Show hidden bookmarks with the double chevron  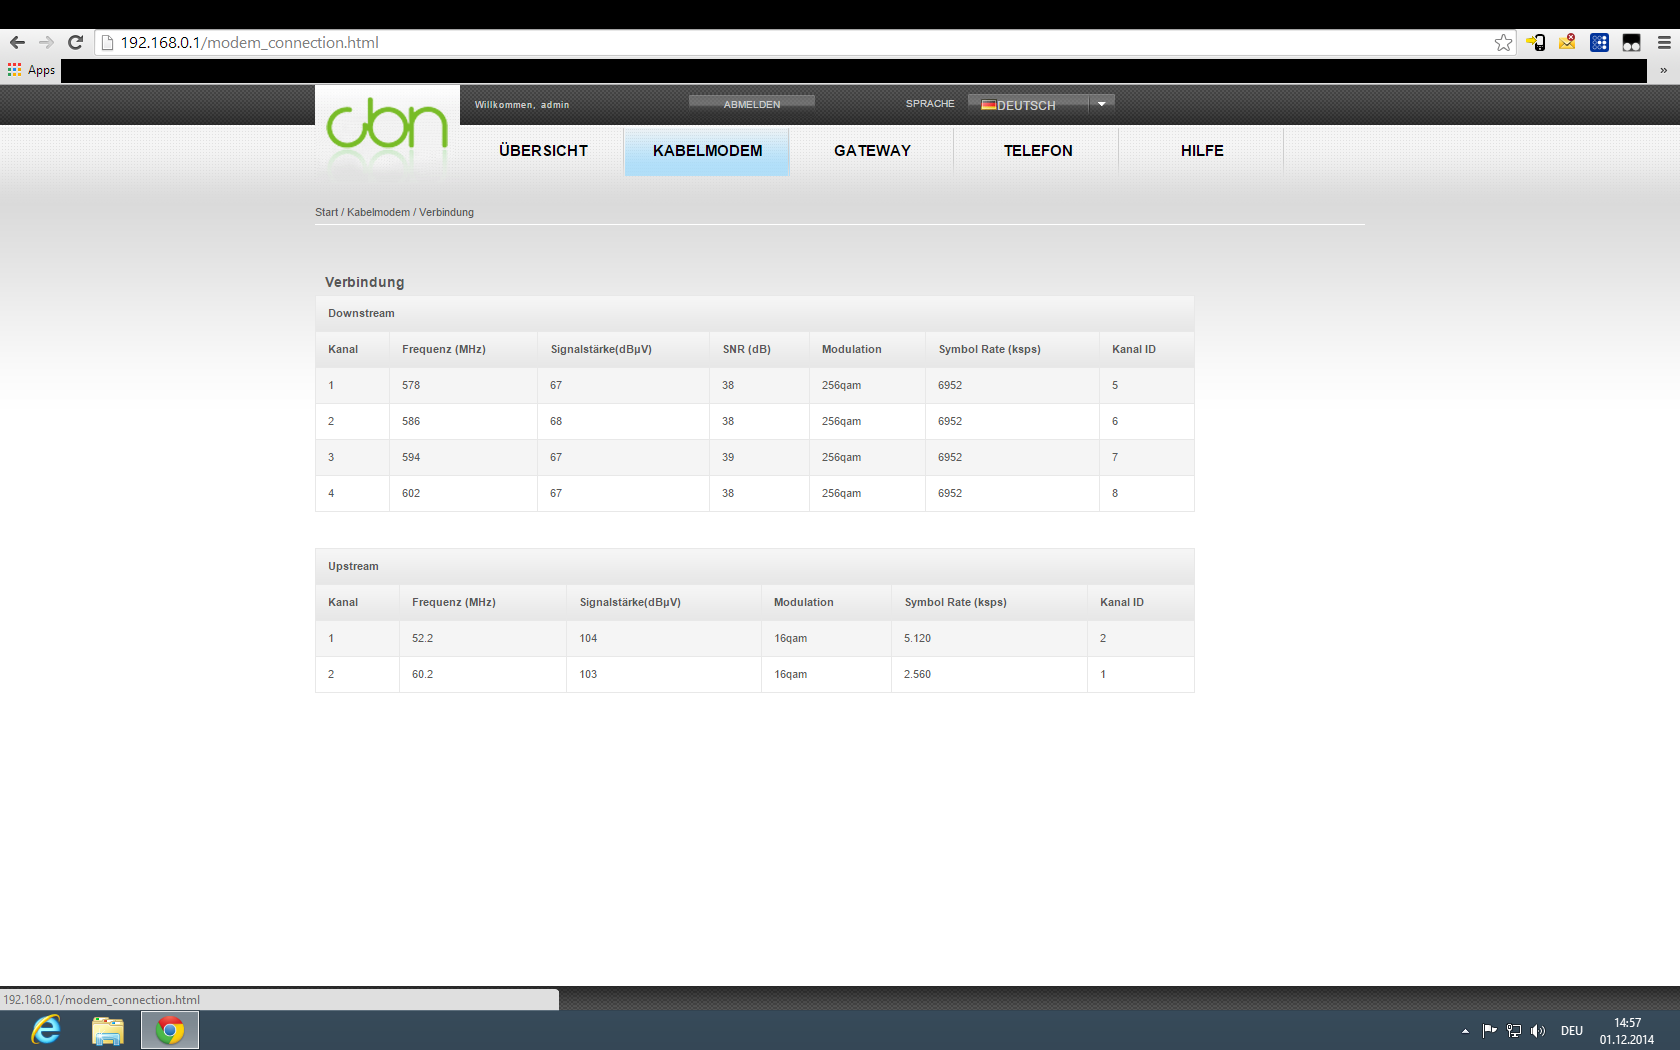1663,70
